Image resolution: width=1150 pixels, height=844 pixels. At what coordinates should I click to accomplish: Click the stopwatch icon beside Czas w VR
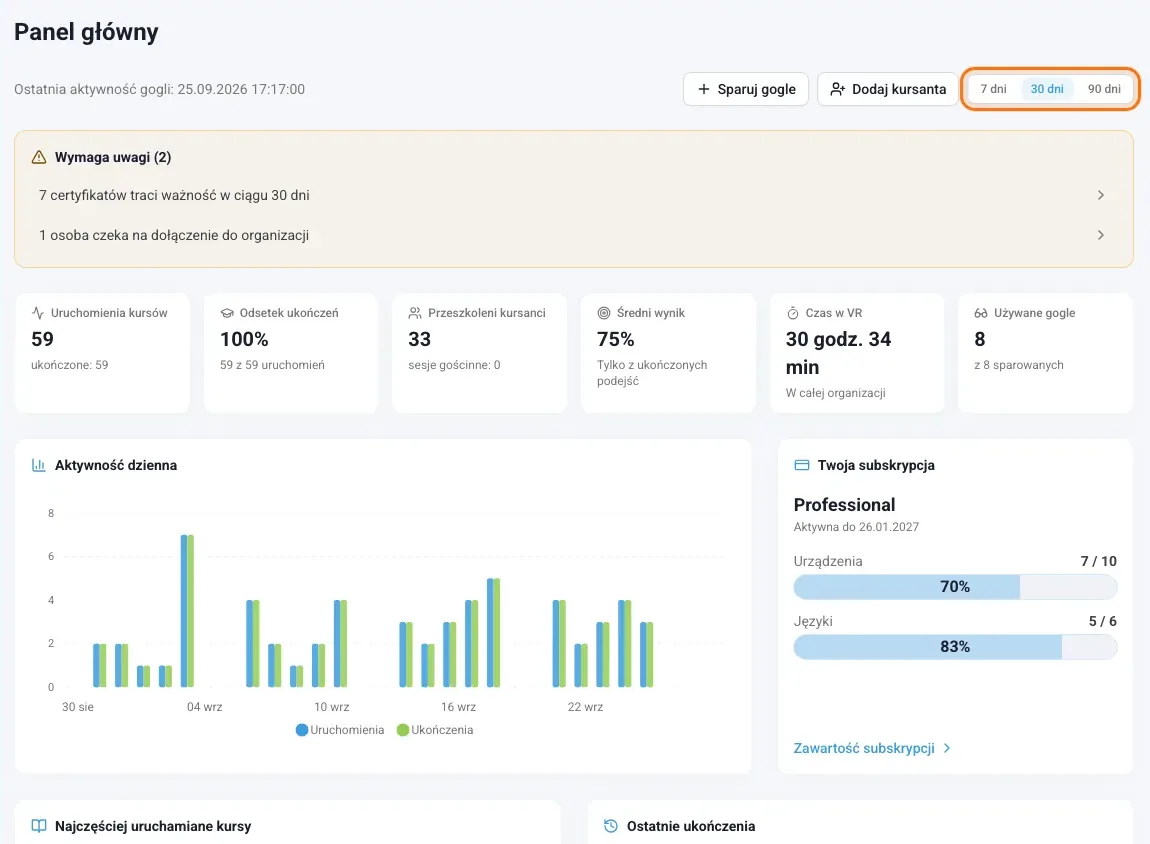[793, 313]
